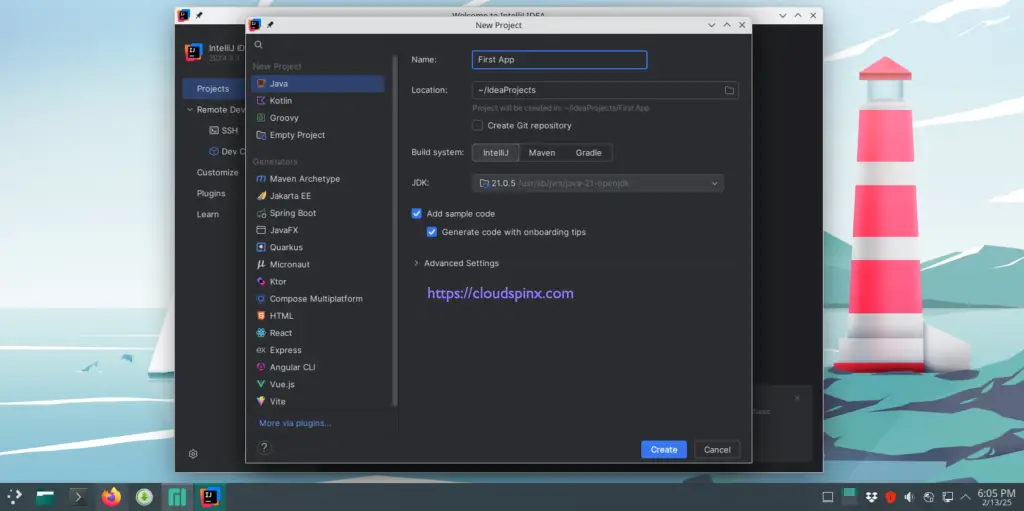This screenshot has height=511, width=1024.
Task: Launch Firefox from the taskbar
Action: [x=112, y=497]
